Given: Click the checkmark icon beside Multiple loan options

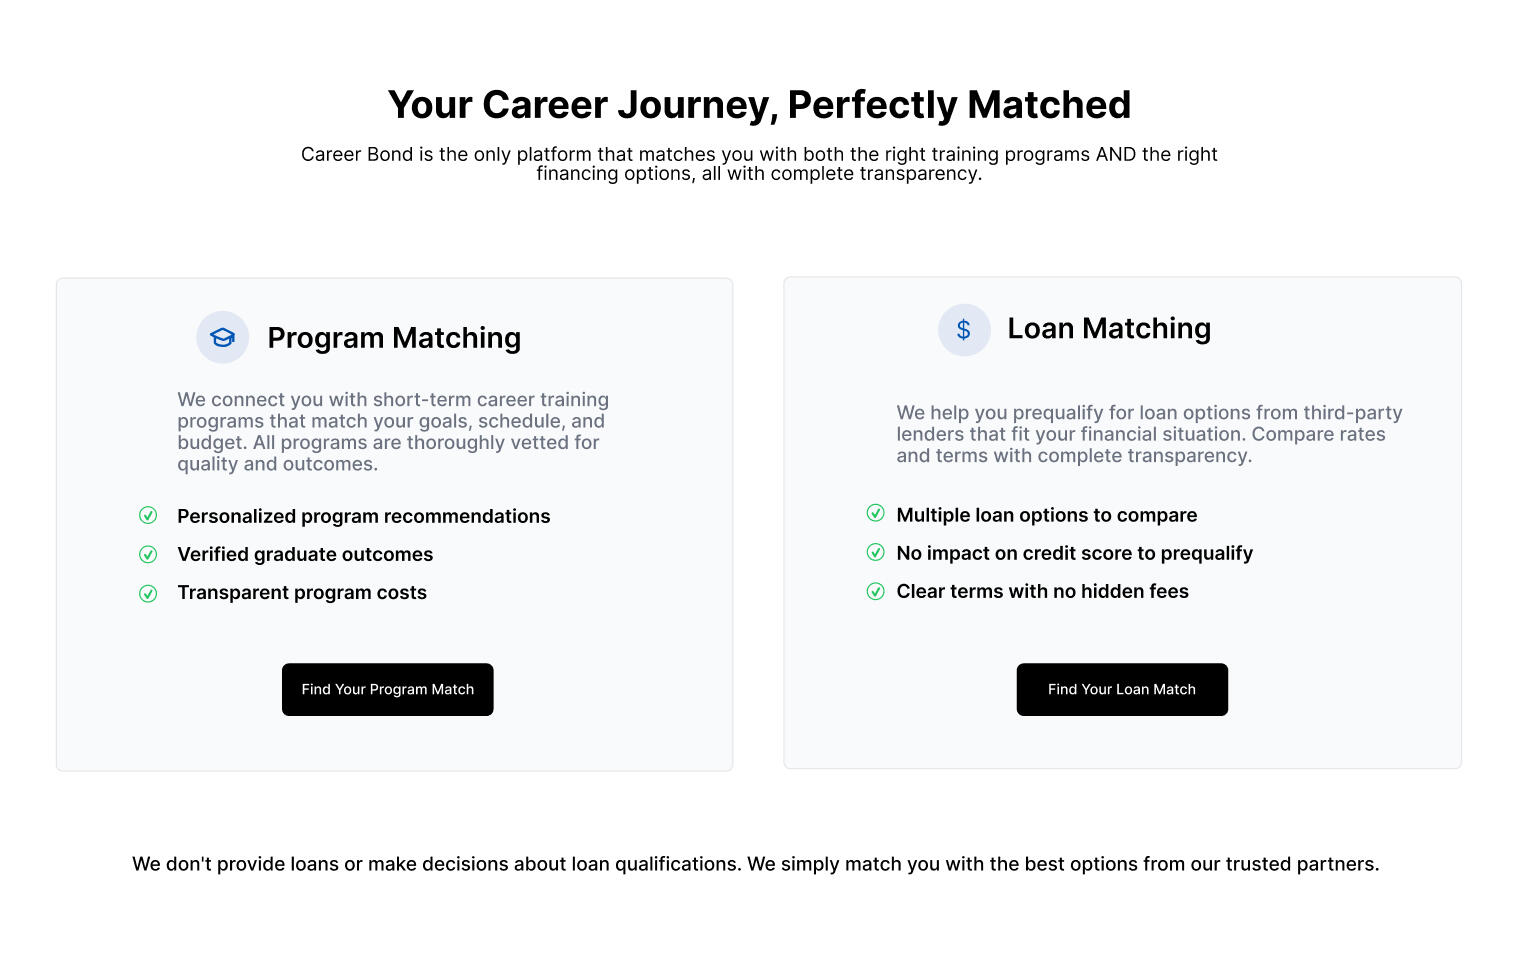Looking at the screenshot, I should pyautogui.click(x=875, y=514).
